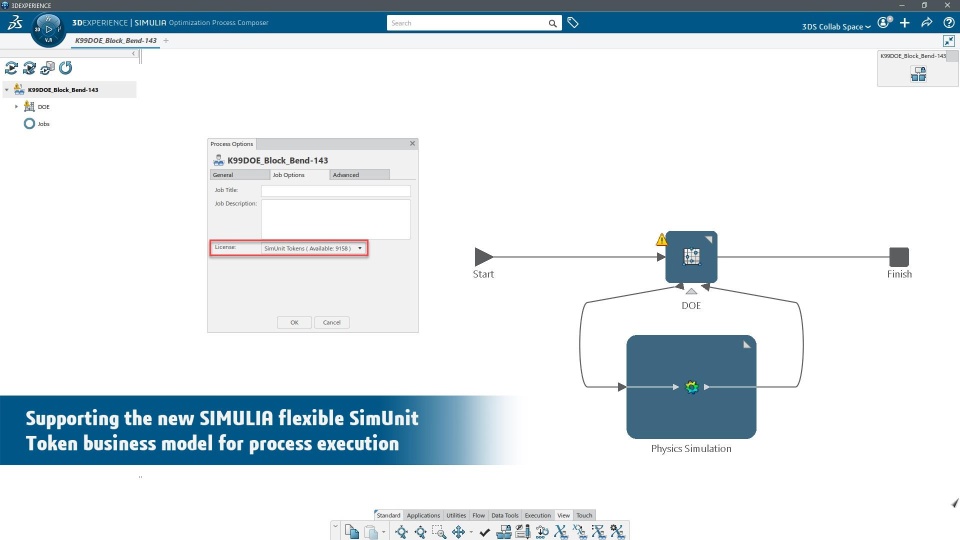Open the 3DS Collab Space dropdown
Viewport: 960px width, 540px height.
(836, 27)
